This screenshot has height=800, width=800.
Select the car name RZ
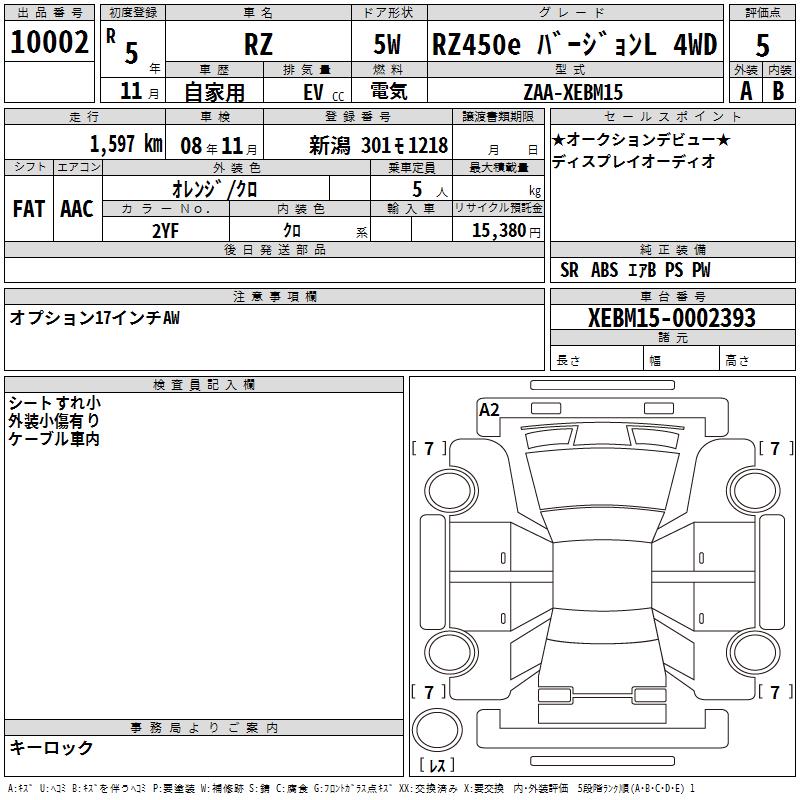click(x=258, y=44)
